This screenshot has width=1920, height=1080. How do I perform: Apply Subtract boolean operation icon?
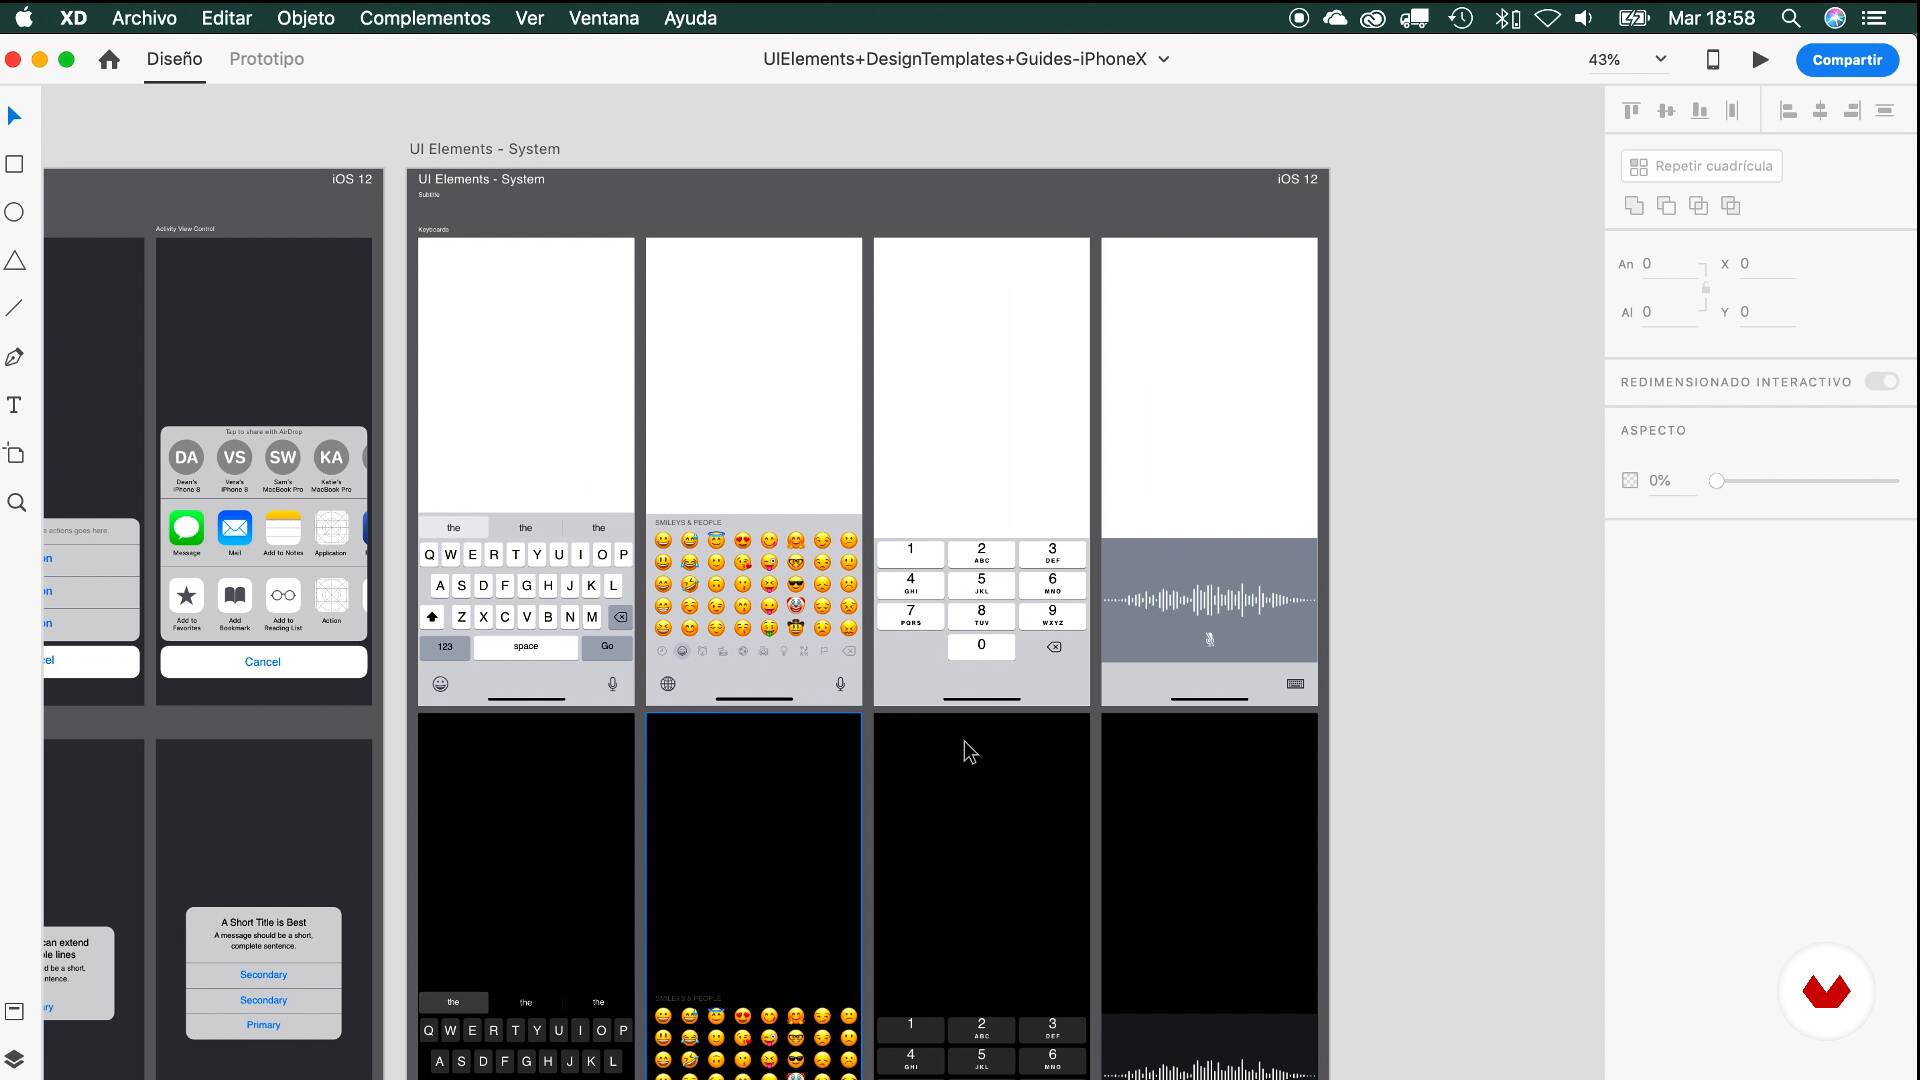[x=1666, y=205]
